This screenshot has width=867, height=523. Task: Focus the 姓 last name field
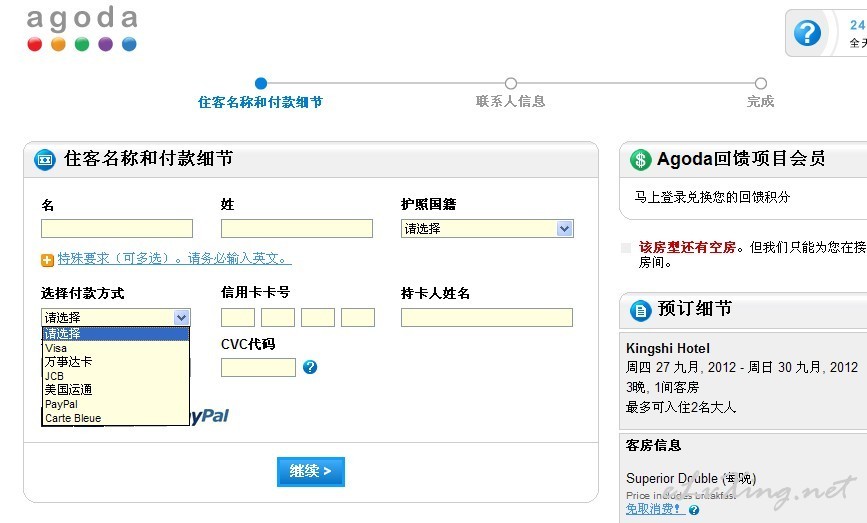point(297,228)
